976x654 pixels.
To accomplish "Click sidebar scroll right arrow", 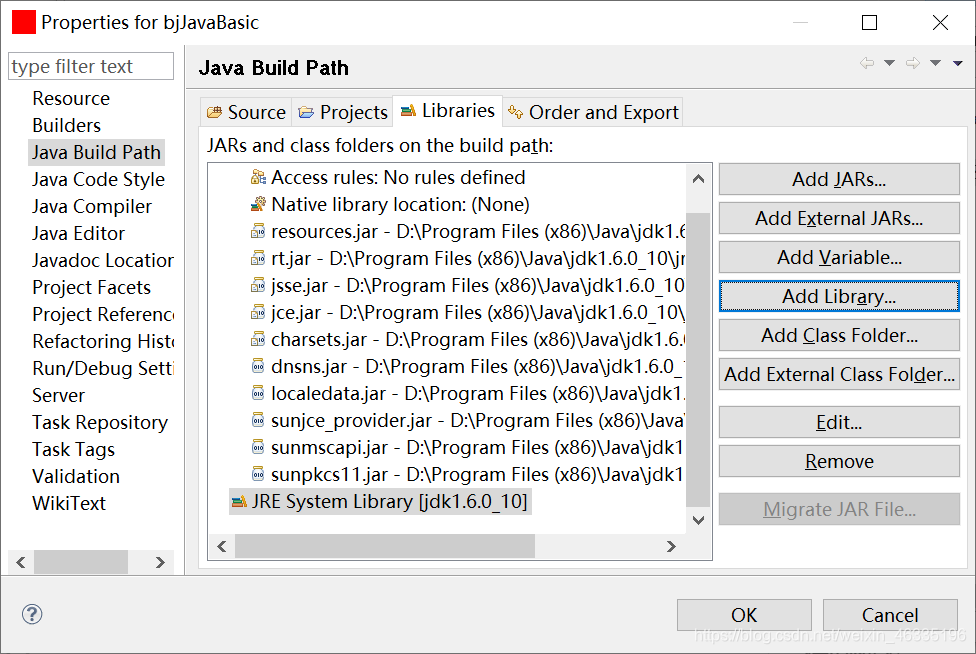I will coord(160,563).
